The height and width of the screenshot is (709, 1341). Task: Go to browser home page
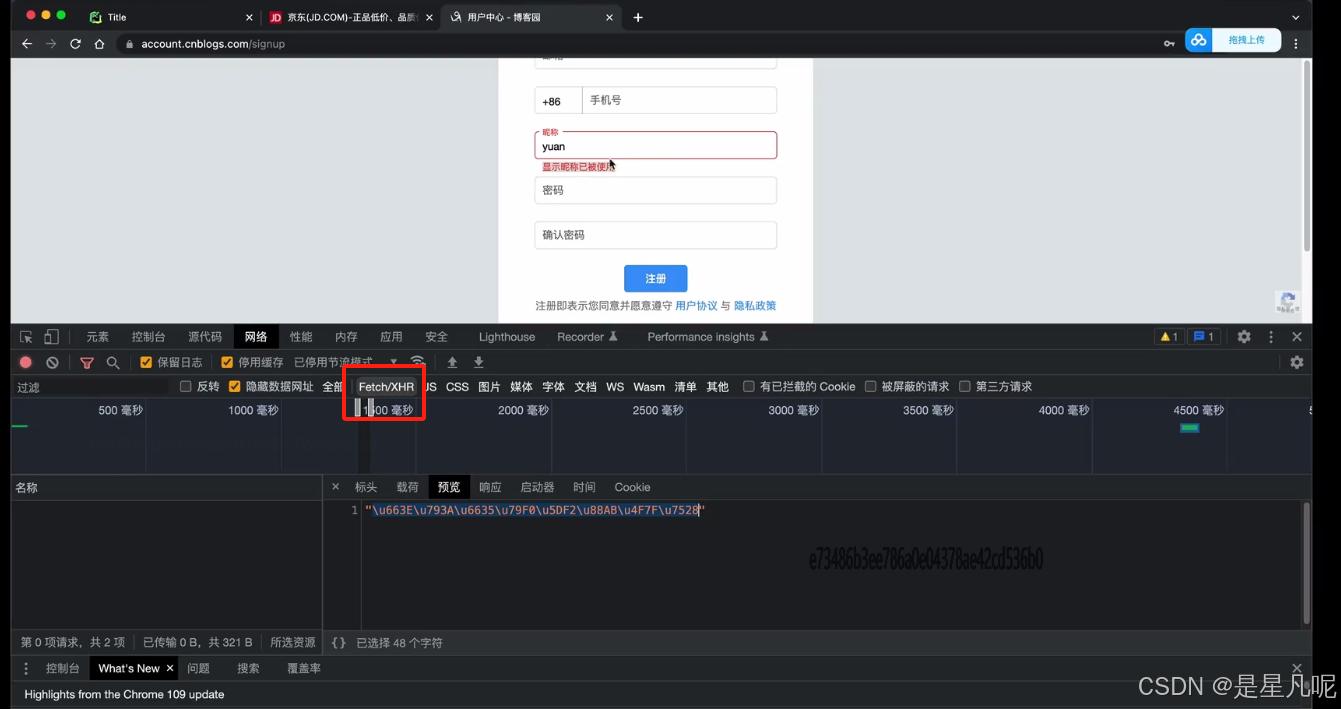tap(99, 44)
